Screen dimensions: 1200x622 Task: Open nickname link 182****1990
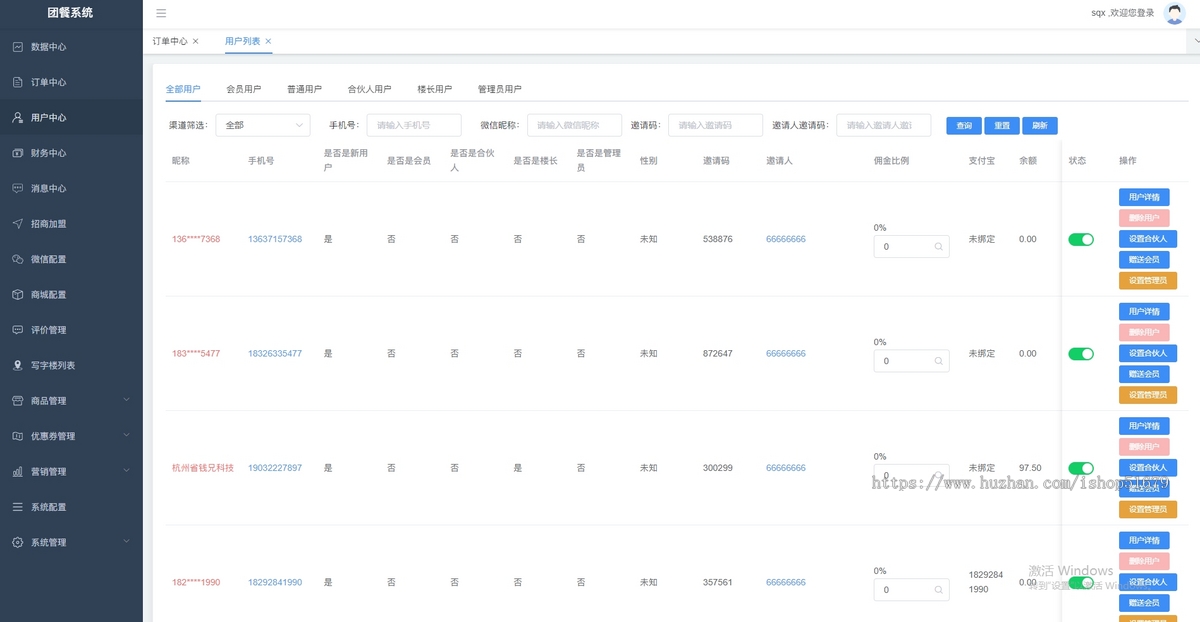tap(196, 582)
